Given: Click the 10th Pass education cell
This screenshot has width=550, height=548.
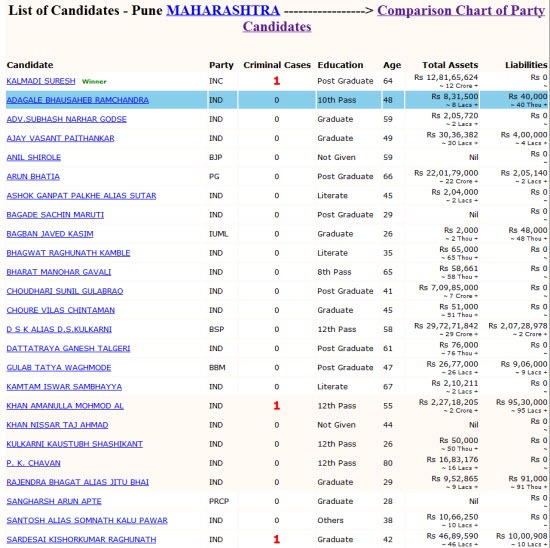Looking at the screenshot, I should coord(337,100).
